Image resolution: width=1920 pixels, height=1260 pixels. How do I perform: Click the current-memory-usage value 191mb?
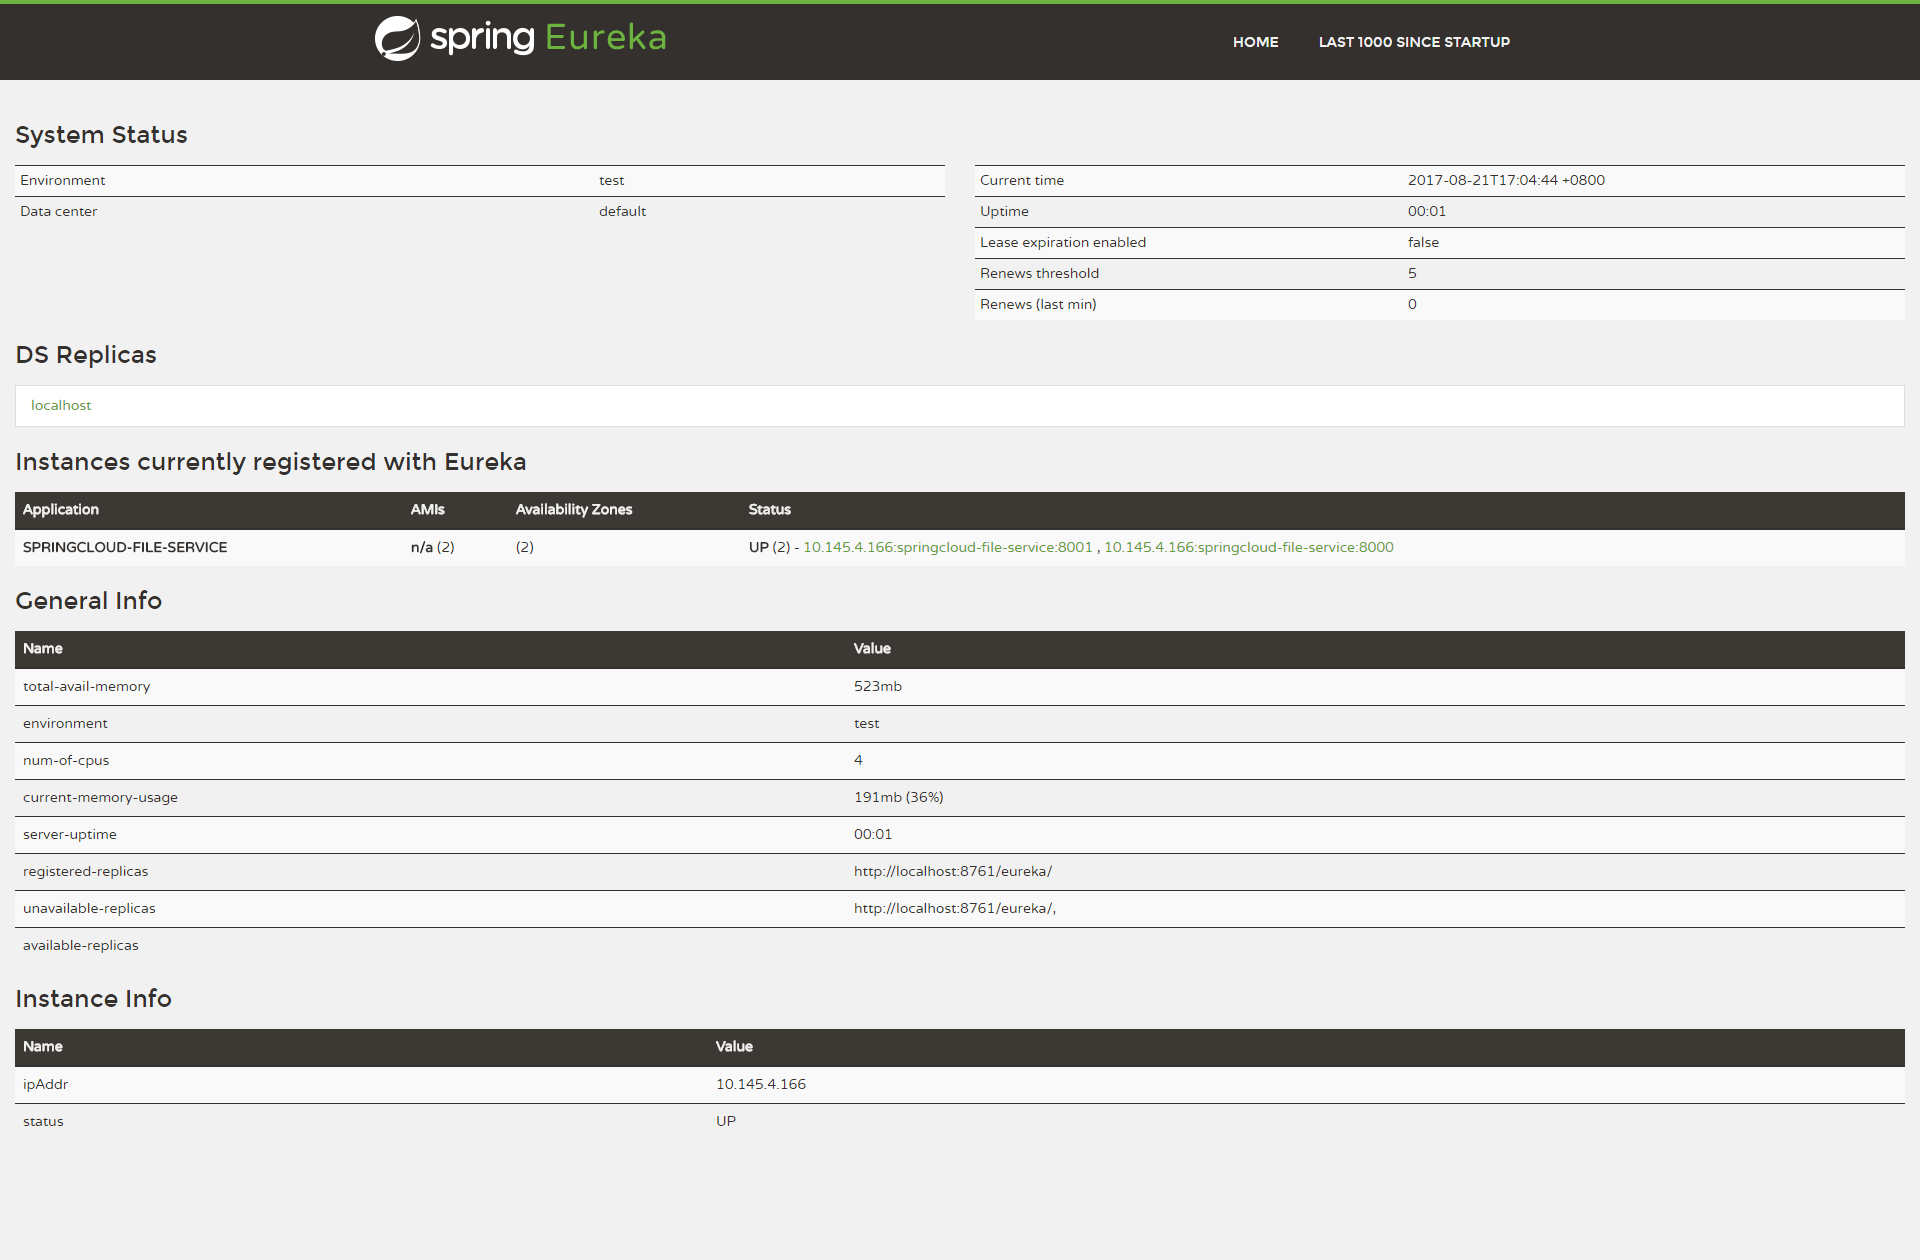(898, 797)
